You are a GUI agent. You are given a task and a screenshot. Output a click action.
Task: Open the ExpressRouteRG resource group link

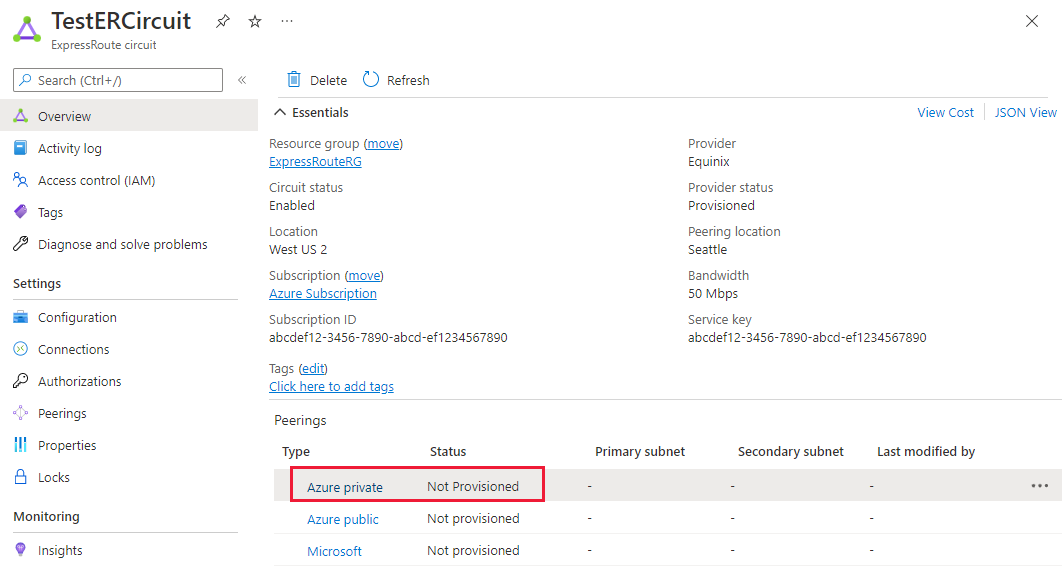pyautogui.click(x=315, y=161)
